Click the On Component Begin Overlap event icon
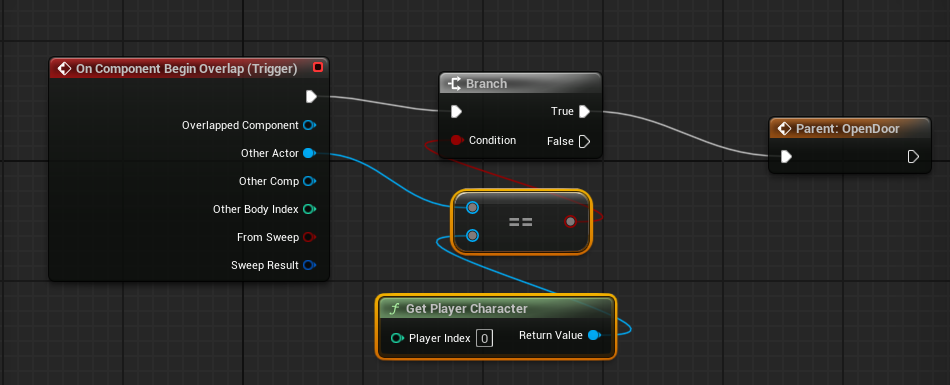 point(64,69)
